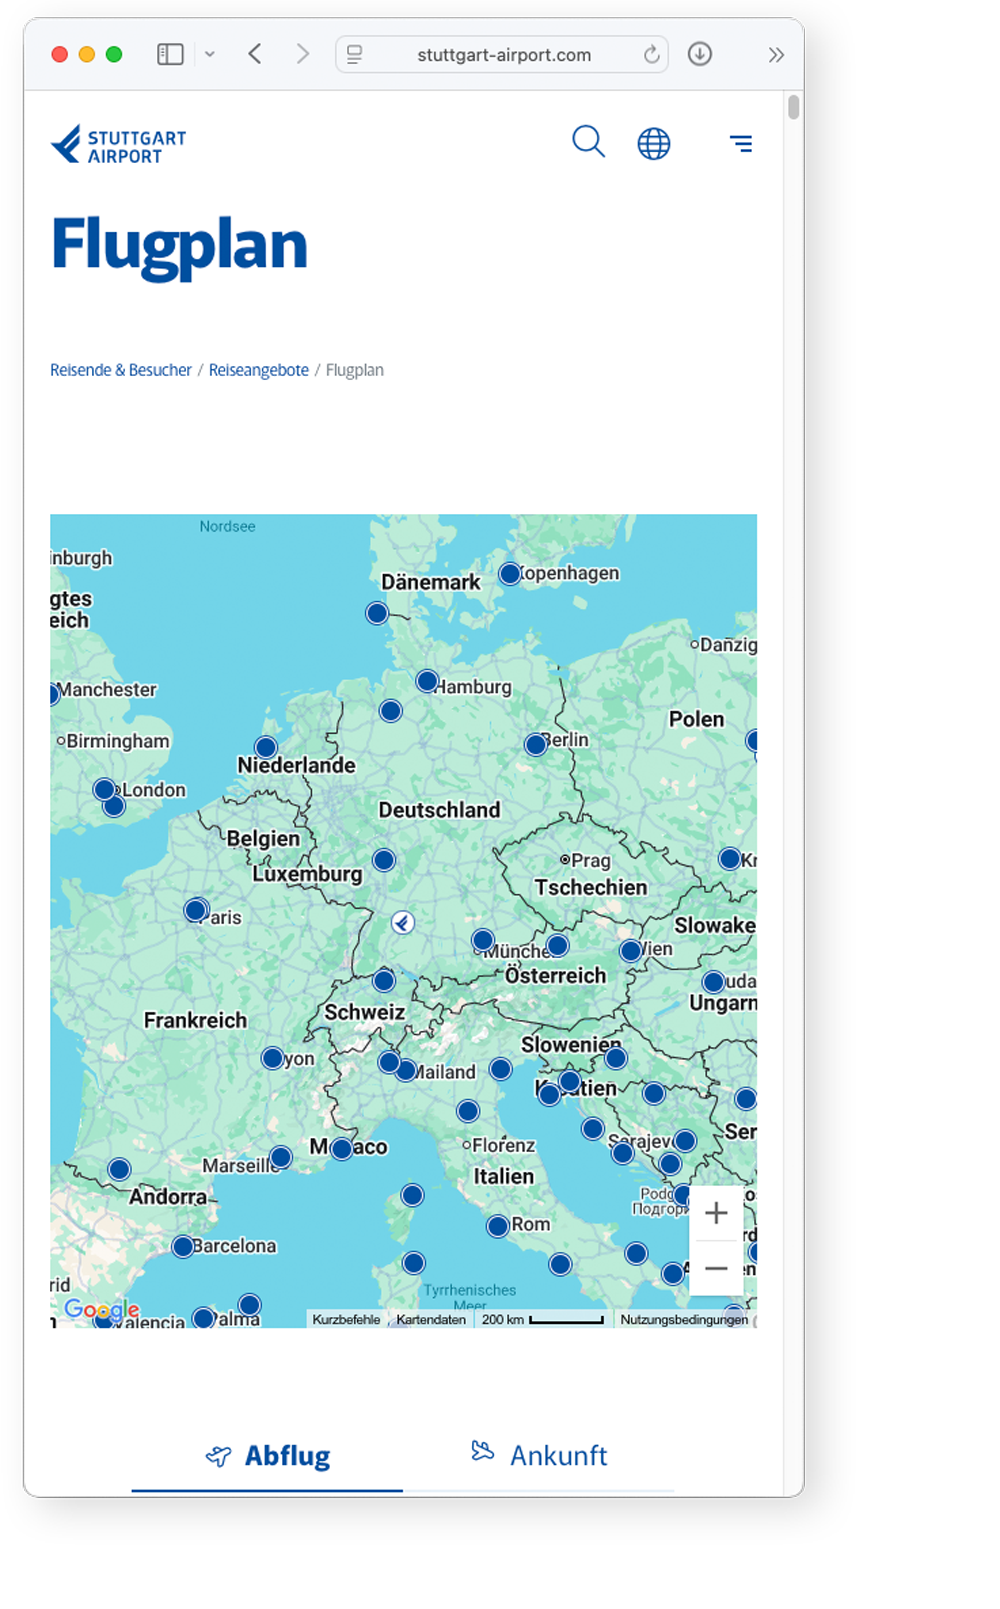The height and width of the screenshot is (1609, 1000).
Task: Select the Berlin destination marker
Action: point(536,744)
